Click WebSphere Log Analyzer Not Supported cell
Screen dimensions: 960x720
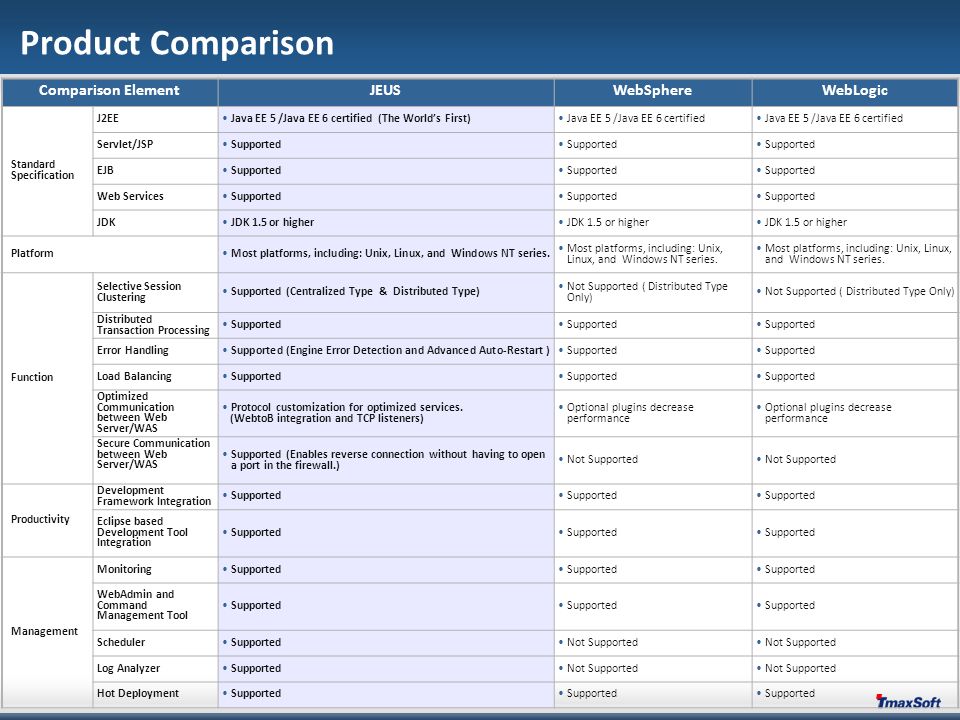(x=653, y=669)
